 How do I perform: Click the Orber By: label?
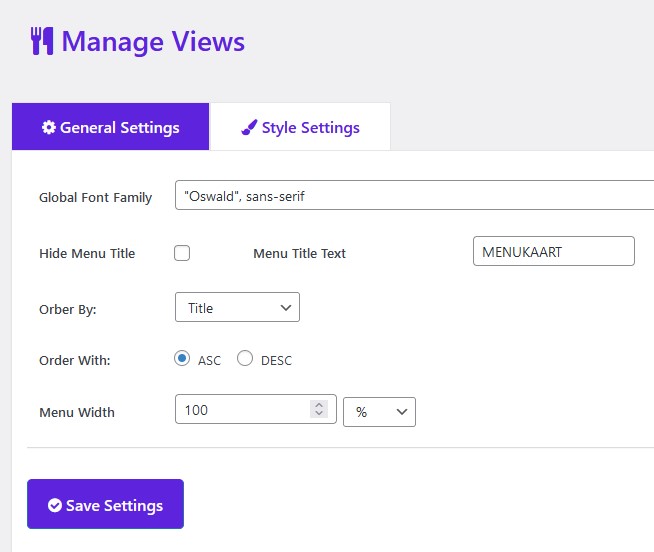tap(68, 310)
